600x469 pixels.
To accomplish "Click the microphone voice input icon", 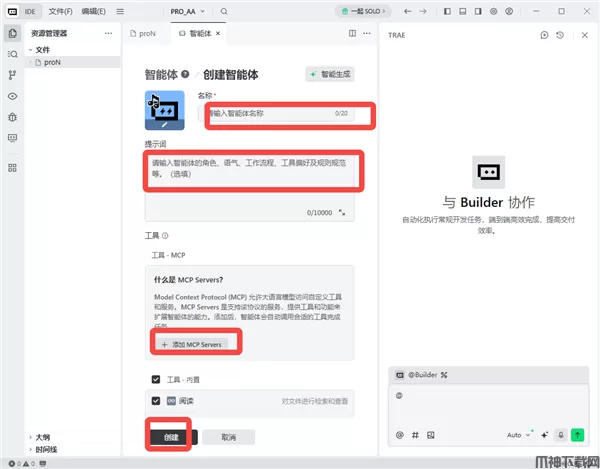I will tap(561, 435).
